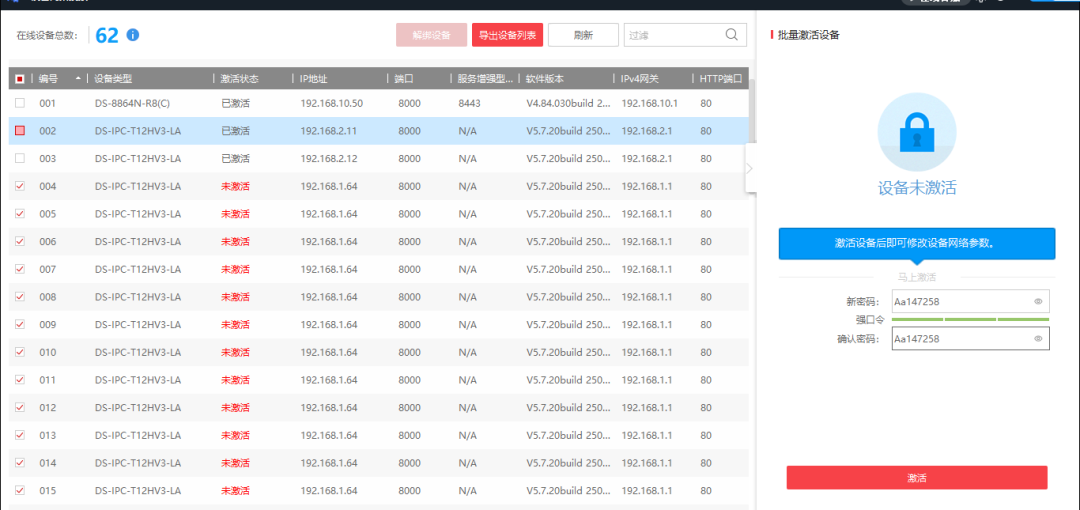
Task: Click the info icon beside device count 62
Action: (133, 35)
